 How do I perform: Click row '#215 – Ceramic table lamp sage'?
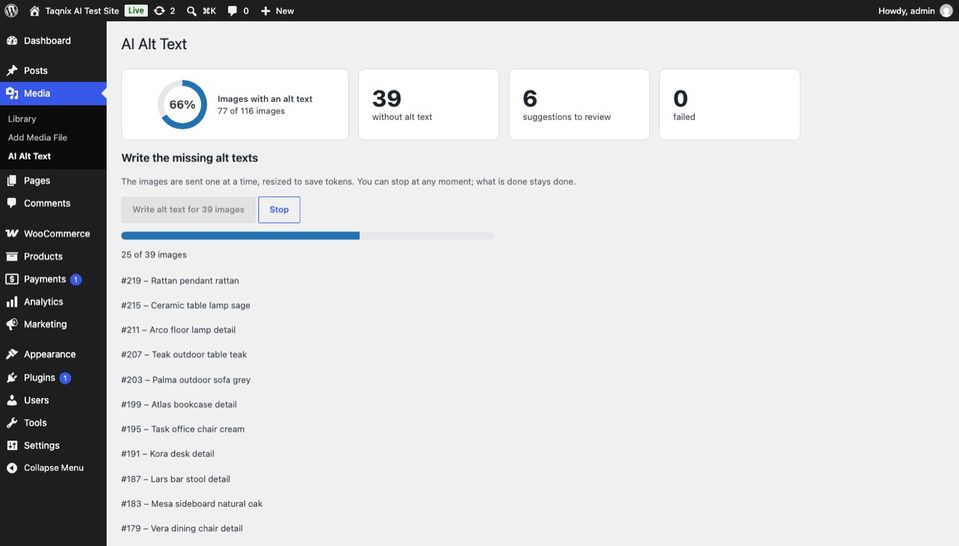click(185, 305)
